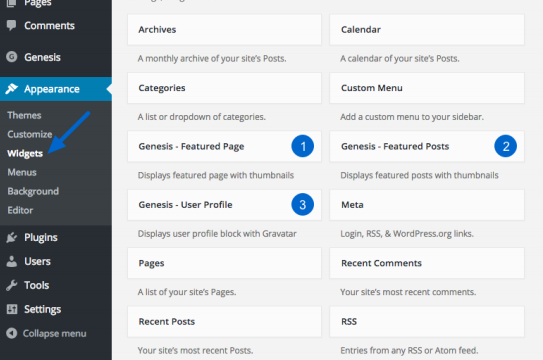543x360 pixels.
Task: Expand the RSS widget
Action: (427, 322)
